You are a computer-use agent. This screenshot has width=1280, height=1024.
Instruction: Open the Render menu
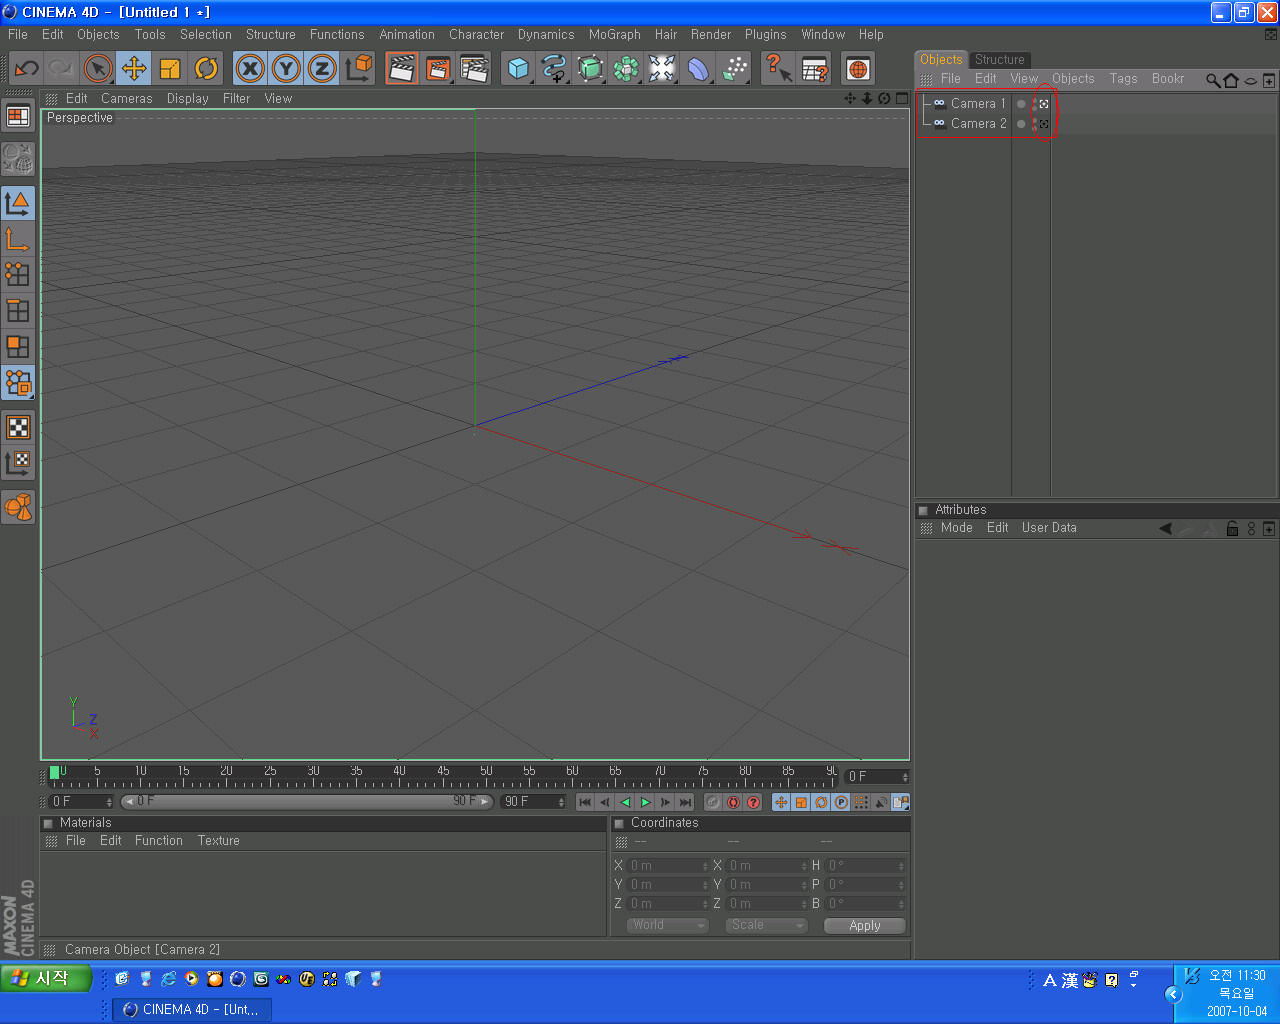coord(711,34)
